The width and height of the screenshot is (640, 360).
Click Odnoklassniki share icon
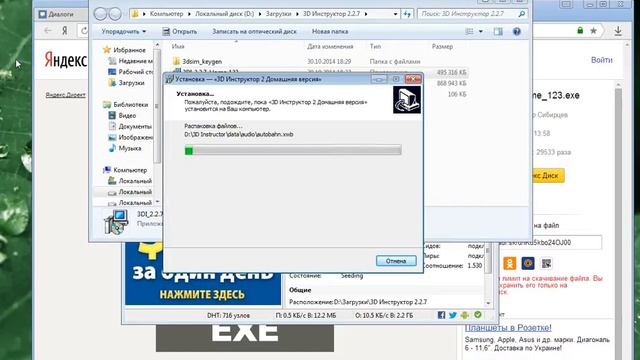[x=510, y=263]
